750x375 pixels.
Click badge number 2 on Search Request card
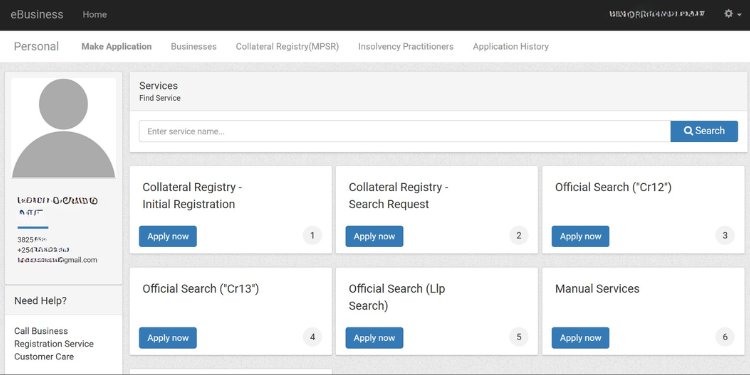point(519,235)
